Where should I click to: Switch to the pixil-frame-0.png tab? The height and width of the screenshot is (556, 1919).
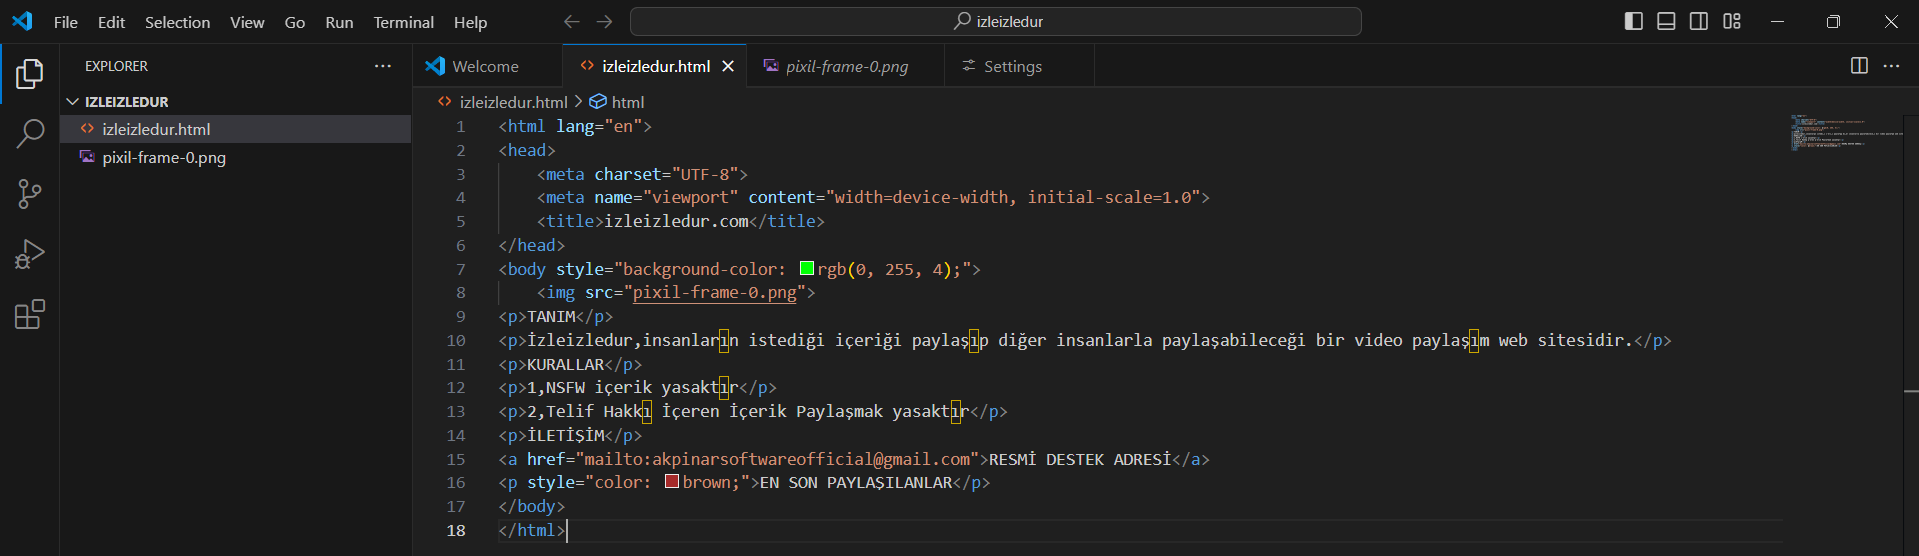pos(846,66)
